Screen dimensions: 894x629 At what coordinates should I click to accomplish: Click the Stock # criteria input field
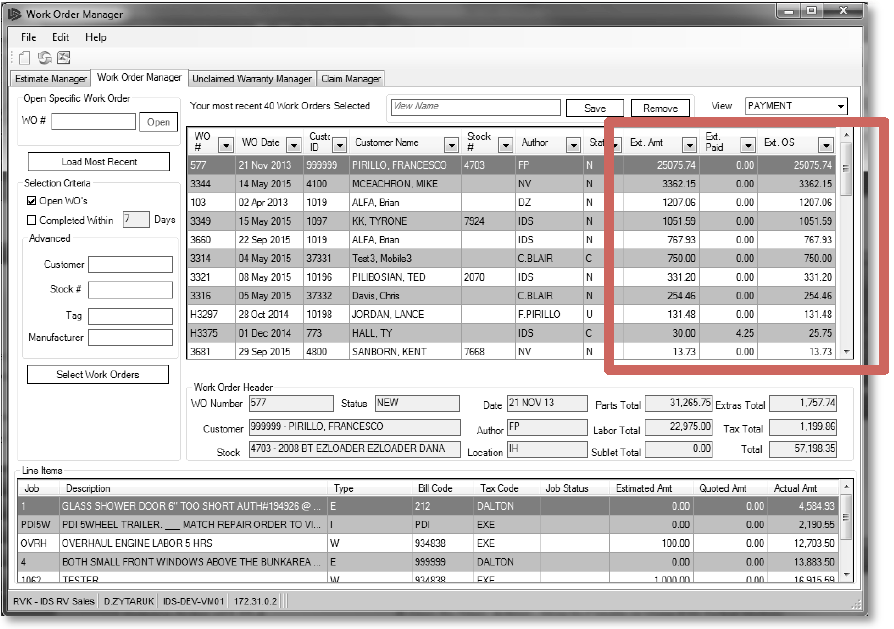click(131, 290)
